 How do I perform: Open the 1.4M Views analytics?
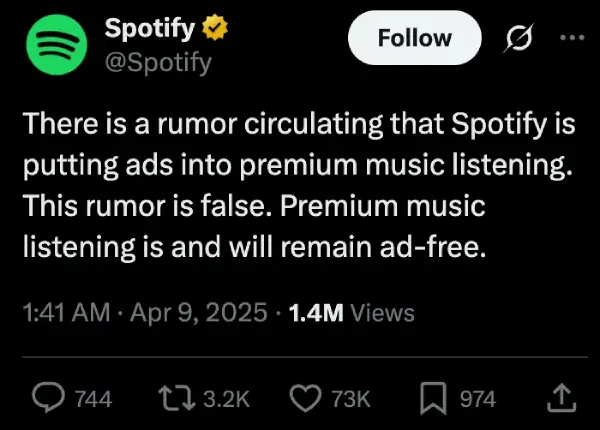pyautogui.click(x=350, y=313)
